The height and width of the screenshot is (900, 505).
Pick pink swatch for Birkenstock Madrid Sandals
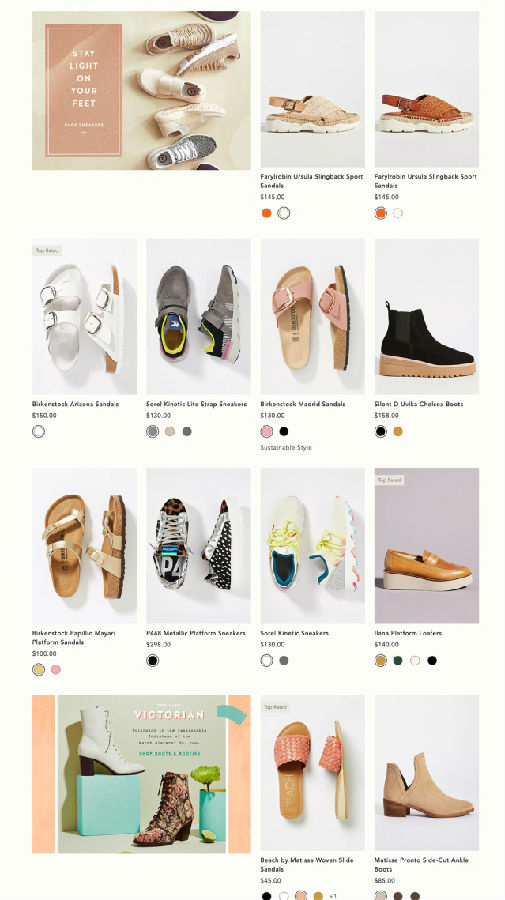tap(267, 431)
